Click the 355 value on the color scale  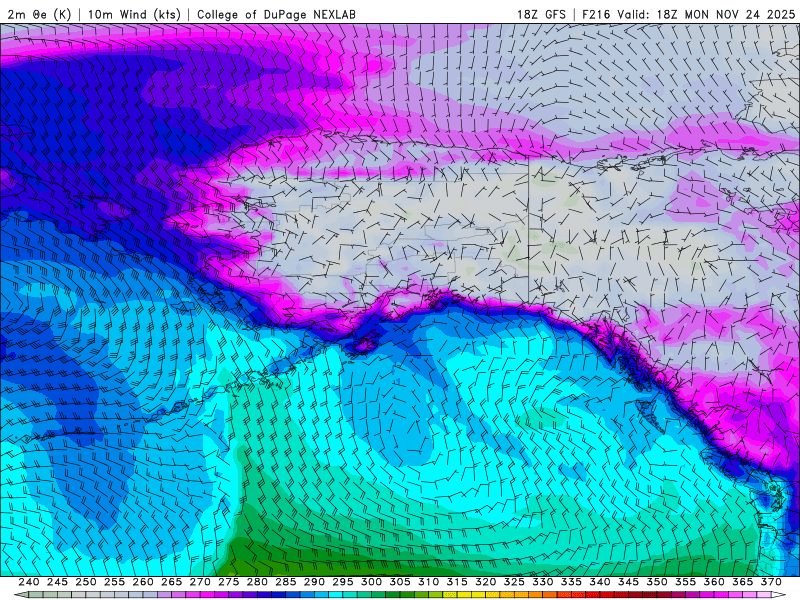pos(686,582)
